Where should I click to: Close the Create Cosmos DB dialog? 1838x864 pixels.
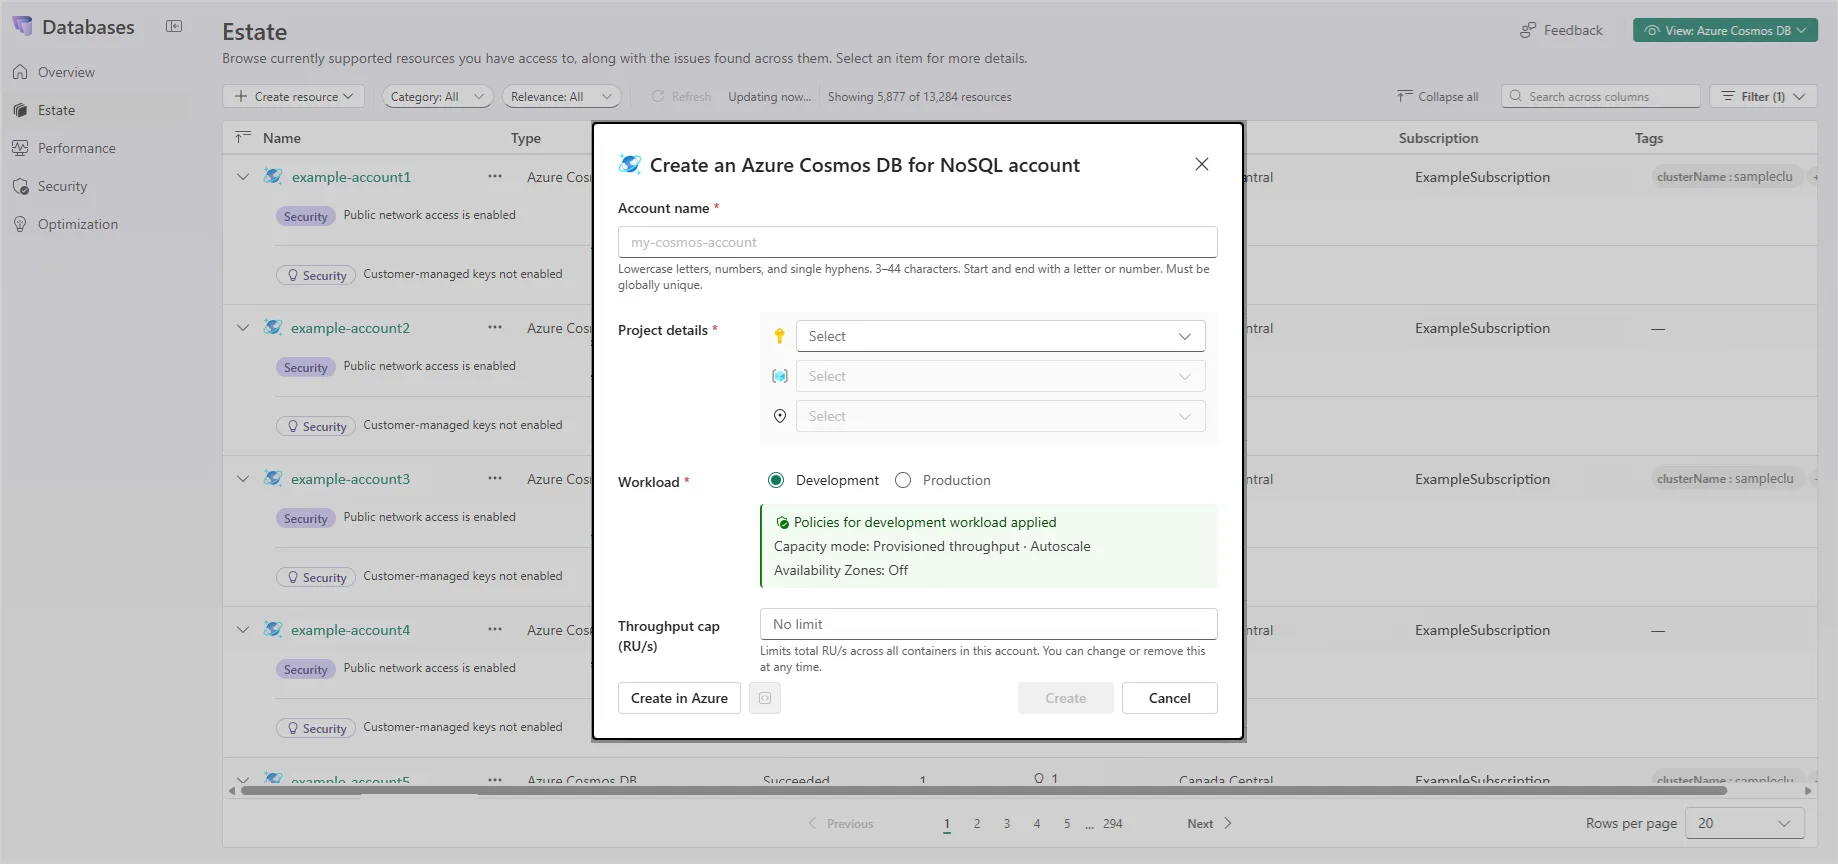(1202, 164)
